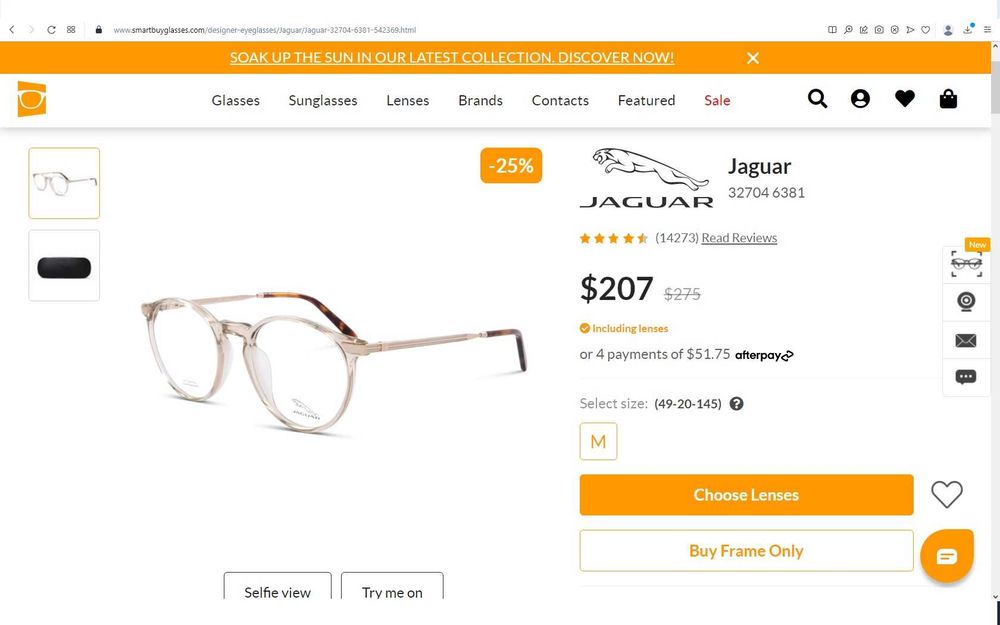Image resolution: width=1000 pixels, height=625 pixels.
Task: Select size M option
Action: point(598,441)
